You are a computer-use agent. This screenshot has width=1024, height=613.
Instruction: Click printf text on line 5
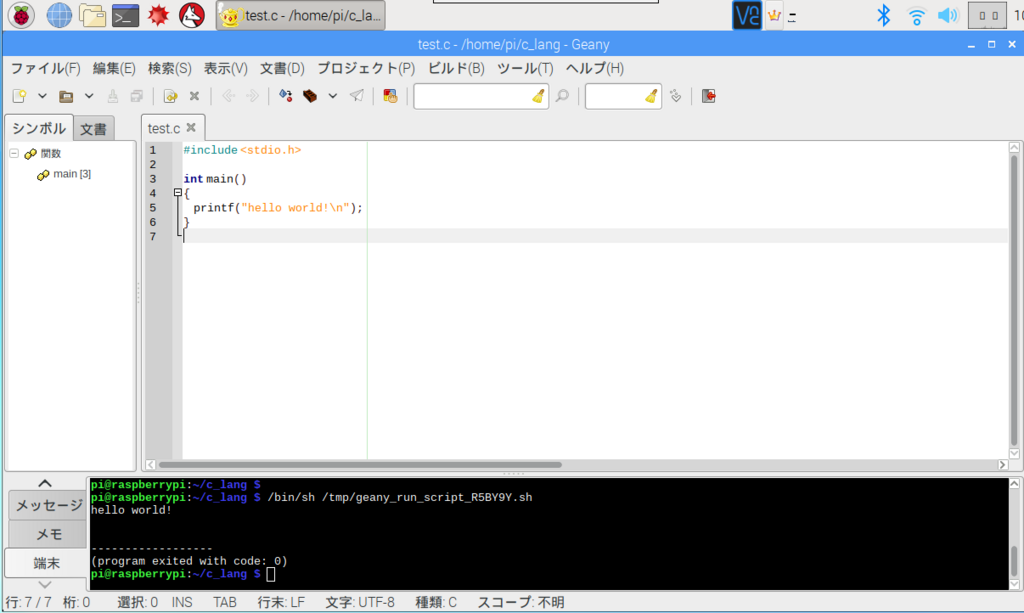click(x=214, y=208)
